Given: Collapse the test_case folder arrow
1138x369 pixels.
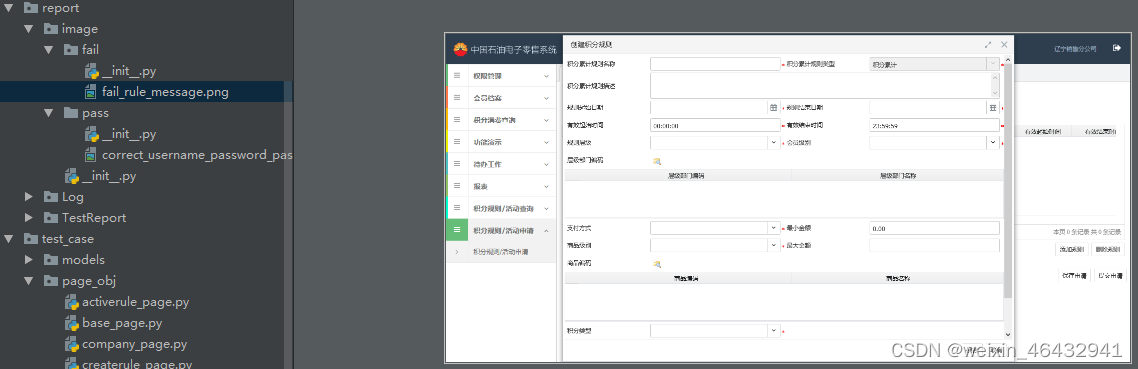Looking at the screenshot, I should [9, 239].
